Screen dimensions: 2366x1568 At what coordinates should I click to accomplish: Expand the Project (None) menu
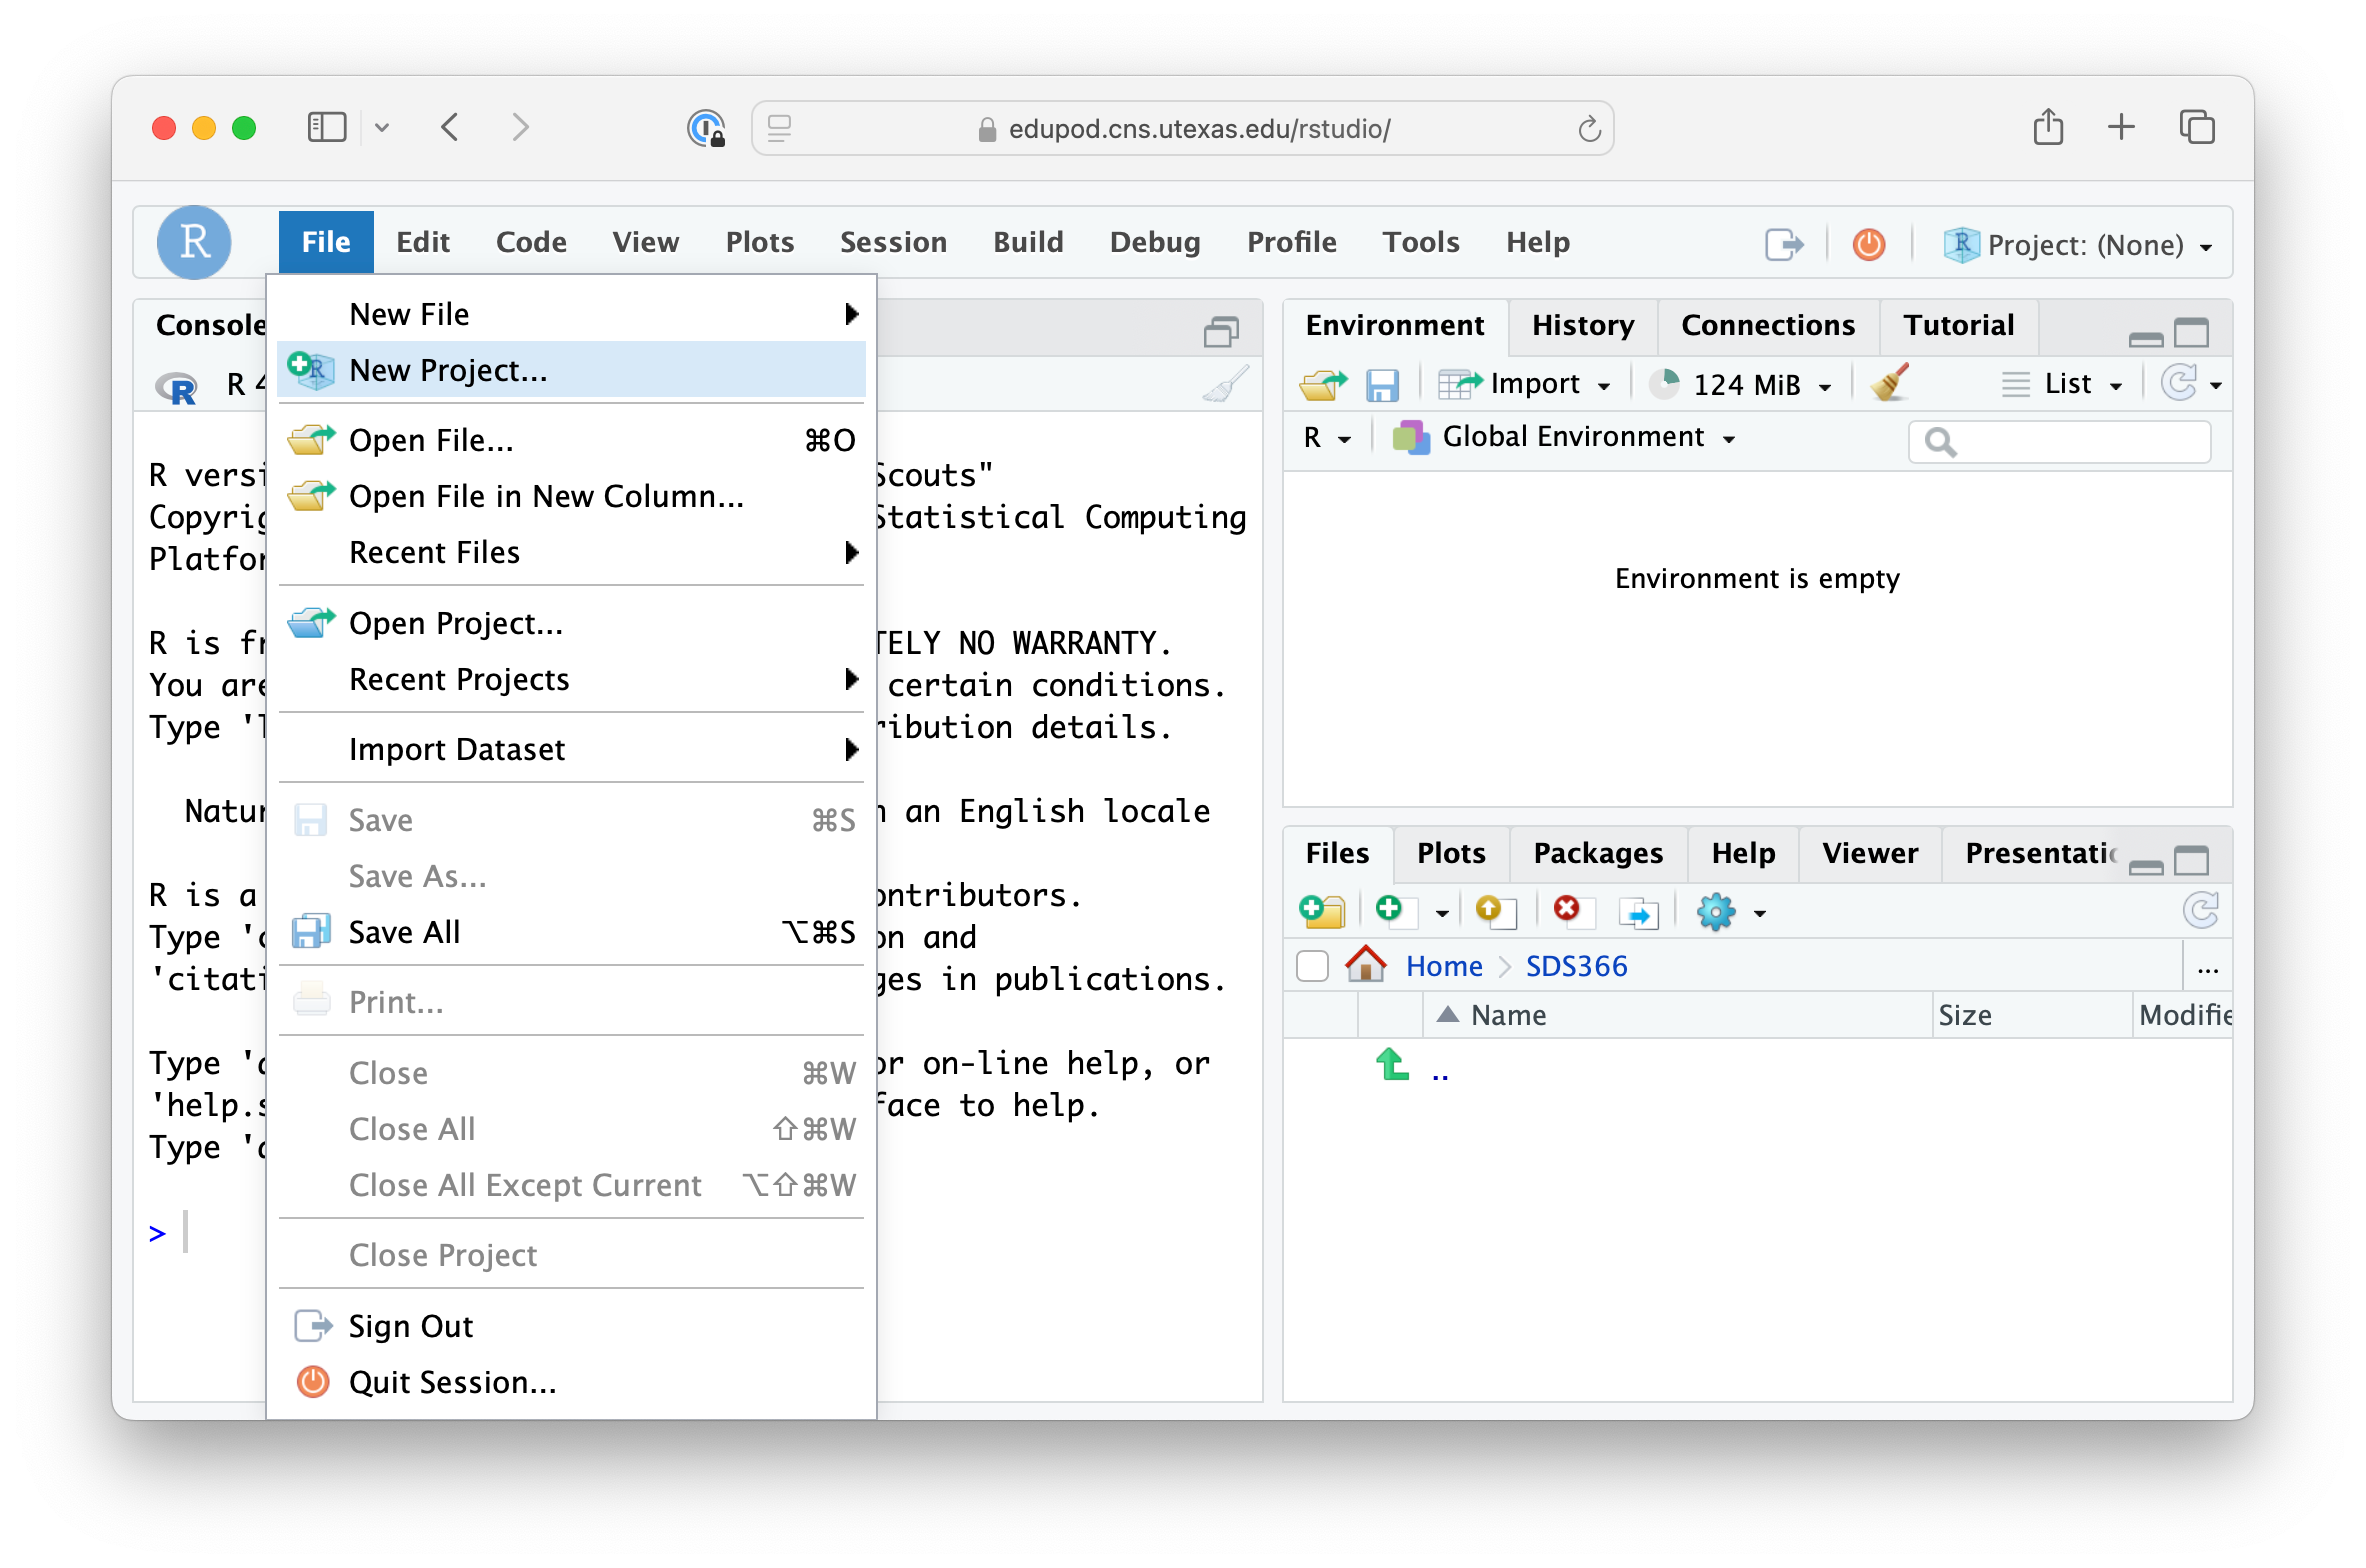pyautogui.click(x=2080, y=245)
